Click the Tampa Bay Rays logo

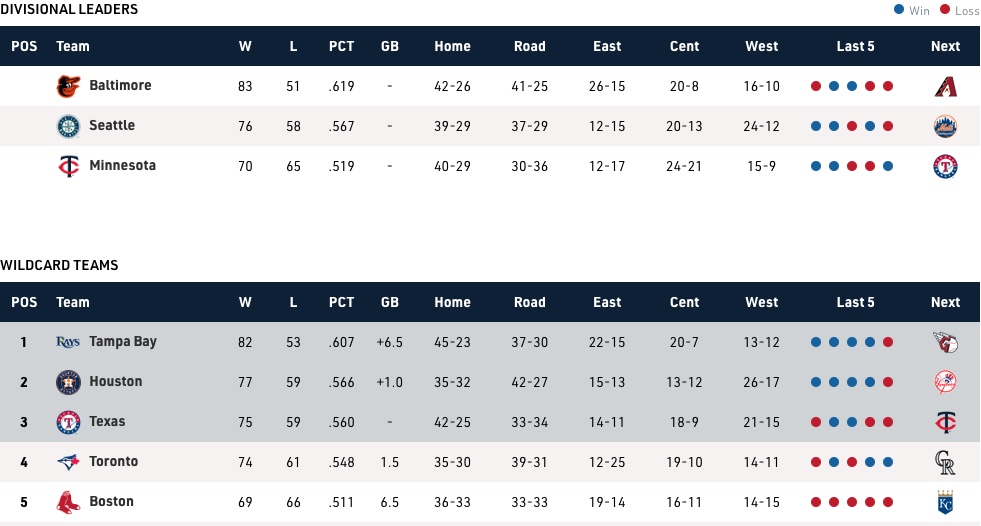coord(67,342)
